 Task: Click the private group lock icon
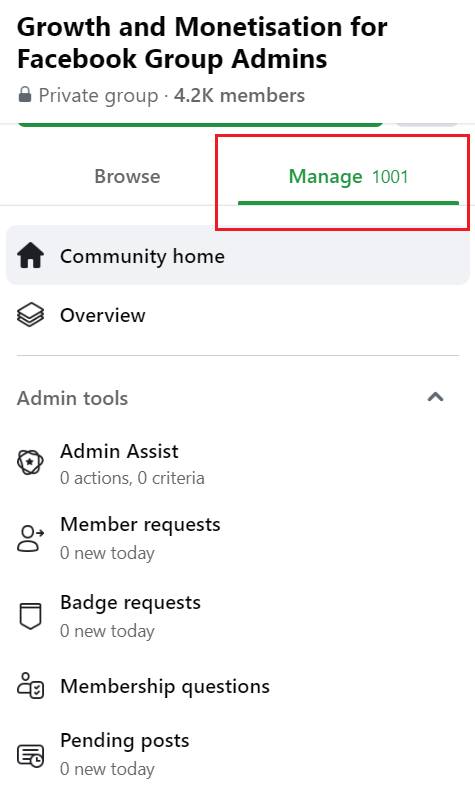pyautogui.click(x=24, y=95)
